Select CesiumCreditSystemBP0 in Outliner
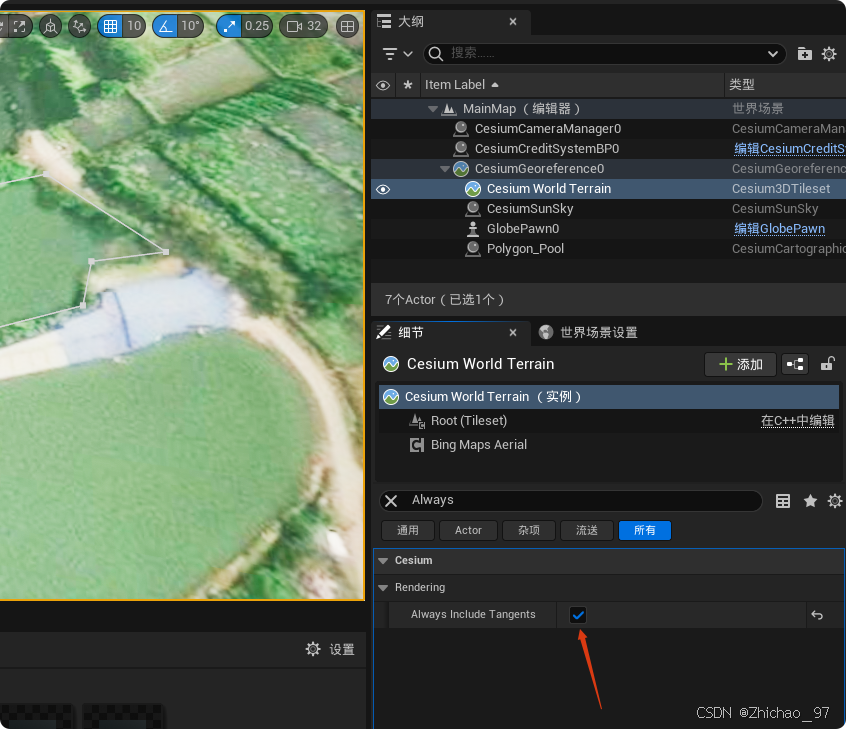 point(547,149)
